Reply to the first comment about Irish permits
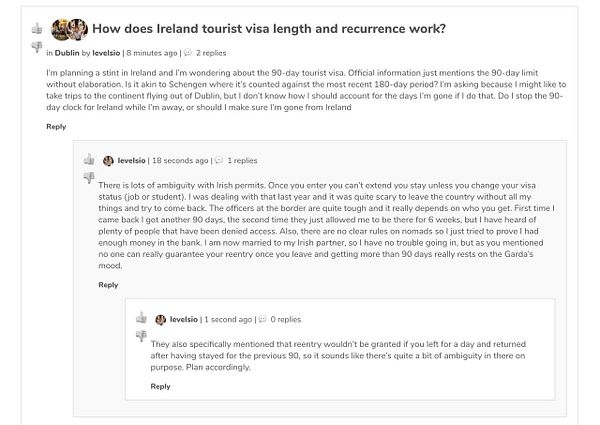The height and width of the screenshot is (425, 600). point(108,285)
